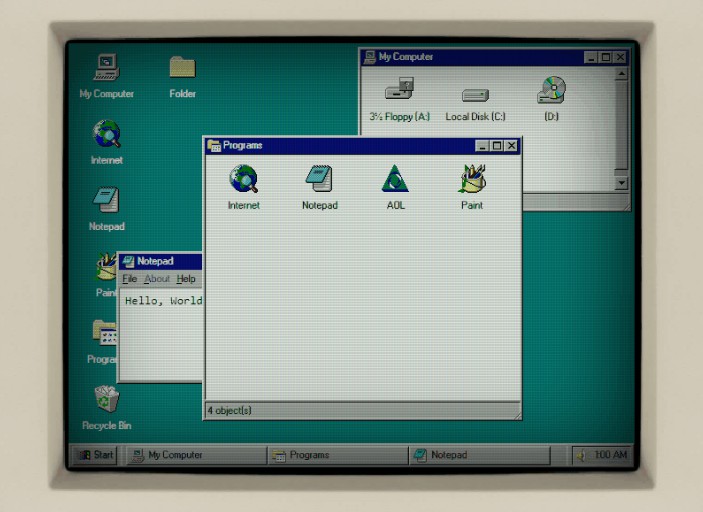Select the (D:) CD-ROM drive icon
Viewport: 703px width, 512px height.
(x=551, y=92)
